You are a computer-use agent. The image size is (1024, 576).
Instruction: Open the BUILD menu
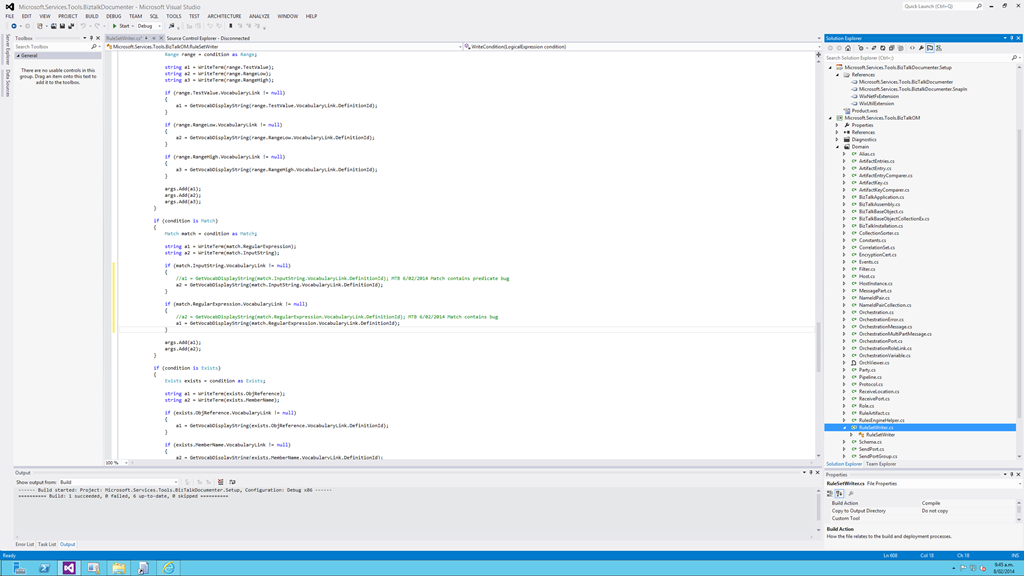tap(91, 16)
